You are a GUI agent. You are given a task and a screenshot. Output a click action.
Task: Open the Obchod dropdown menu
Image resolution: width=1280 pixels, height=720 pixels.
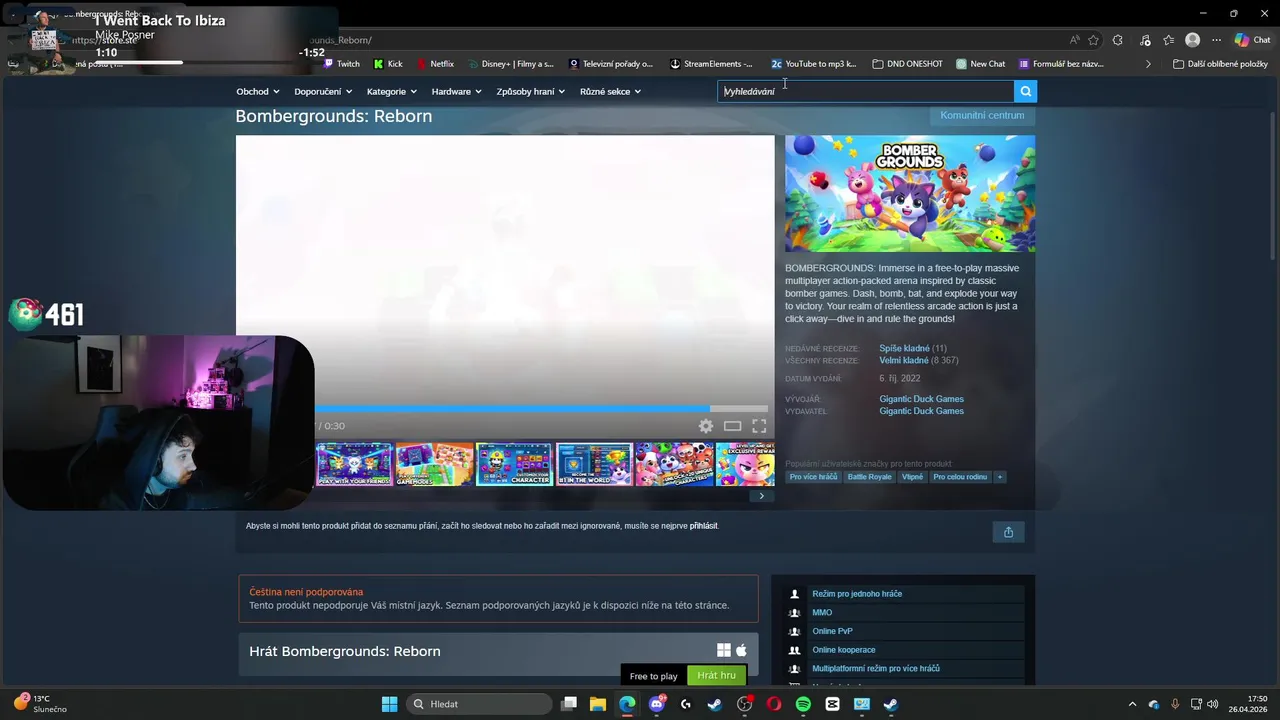click(257, 91)
